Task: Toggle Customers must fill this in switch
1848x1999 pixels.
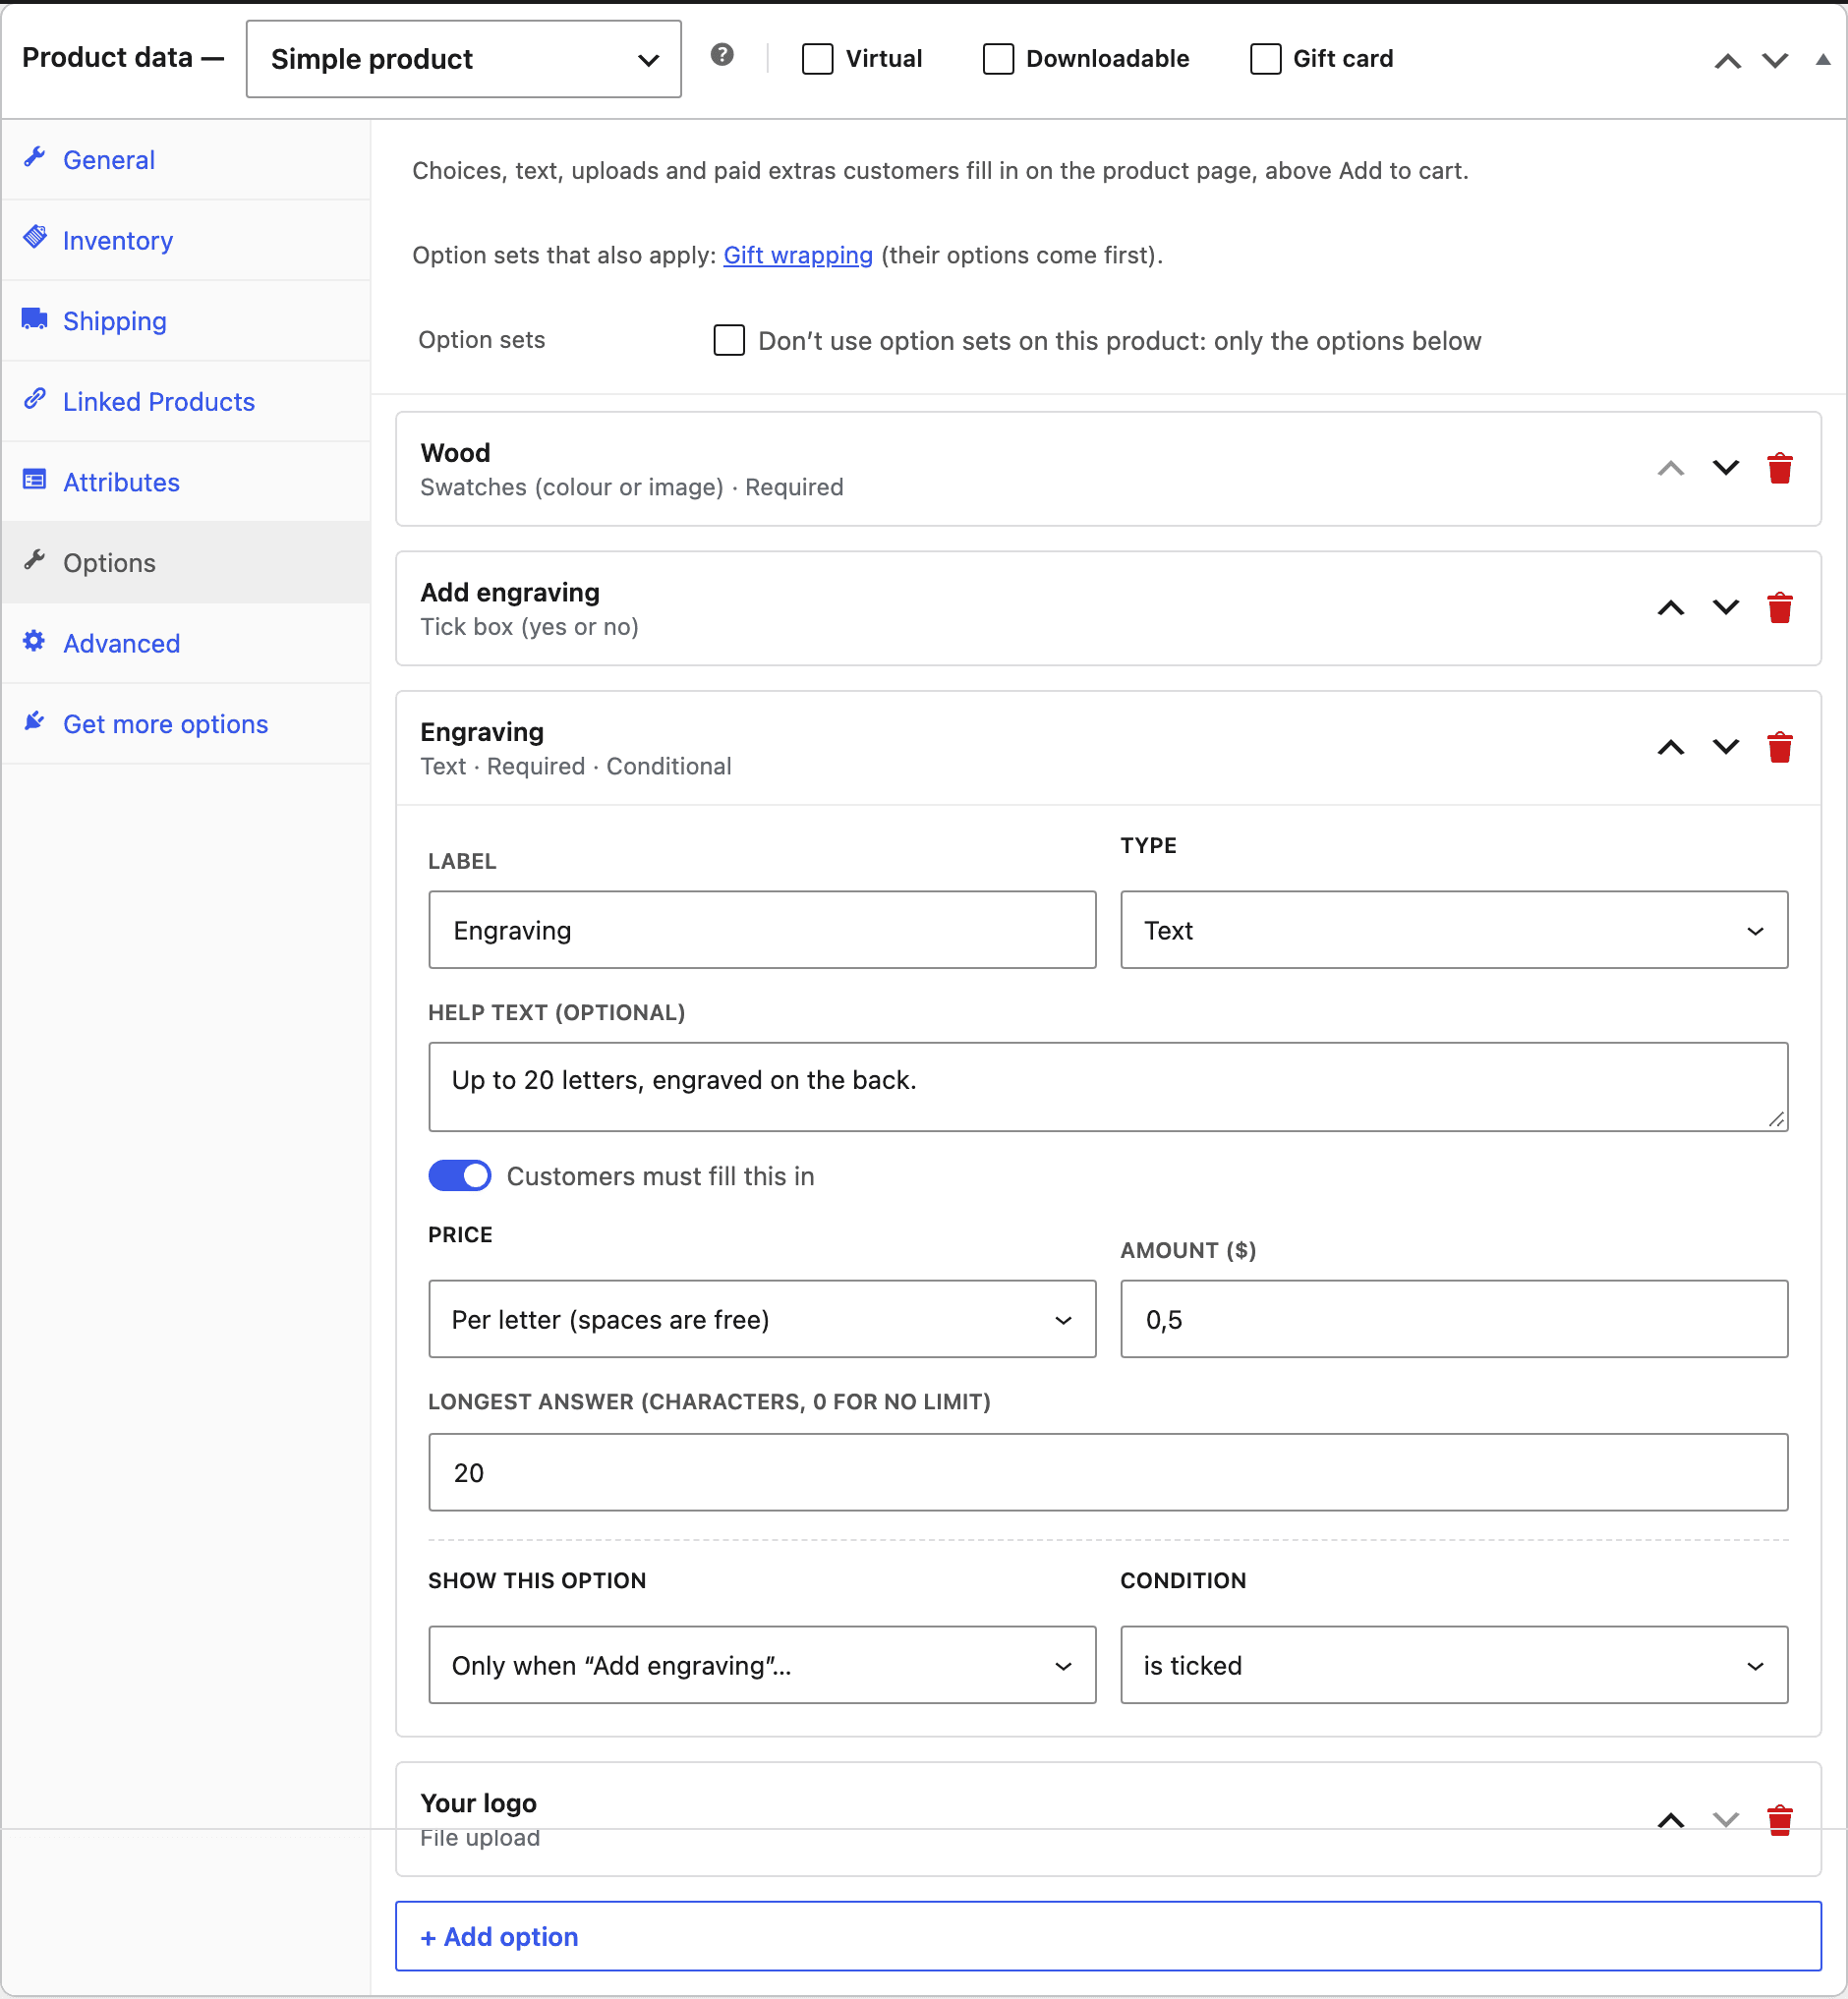Action: [x=459, y=1175]
